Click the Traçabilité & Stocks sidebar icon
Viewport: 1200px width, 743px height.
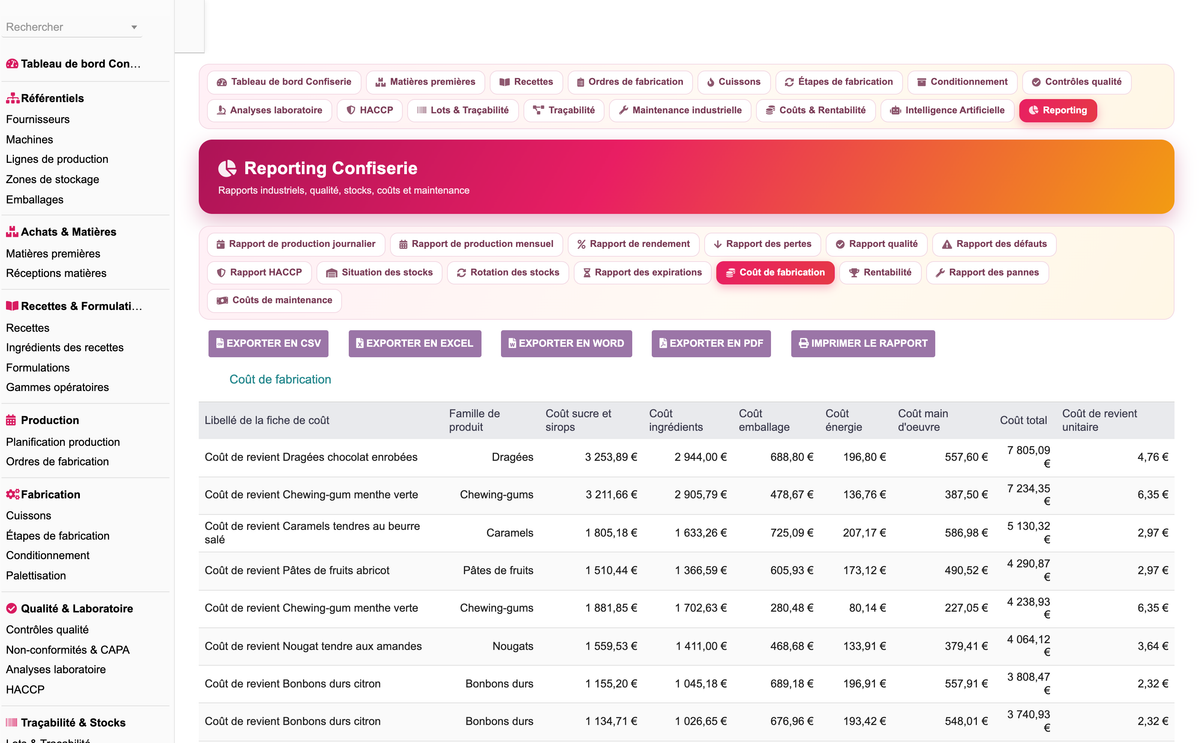(12, 722)
